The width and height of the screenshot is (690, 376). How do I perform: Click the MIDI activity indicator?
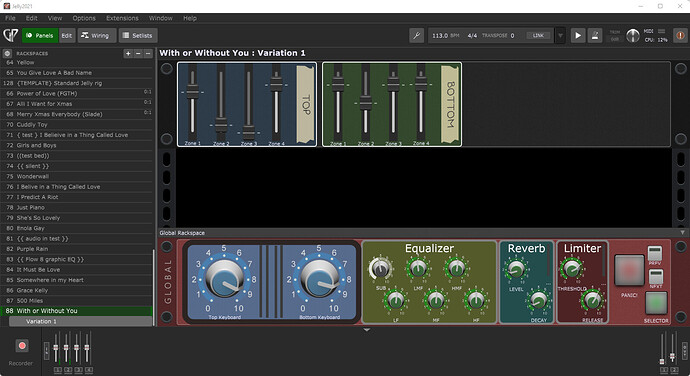(x=661, y=31)
